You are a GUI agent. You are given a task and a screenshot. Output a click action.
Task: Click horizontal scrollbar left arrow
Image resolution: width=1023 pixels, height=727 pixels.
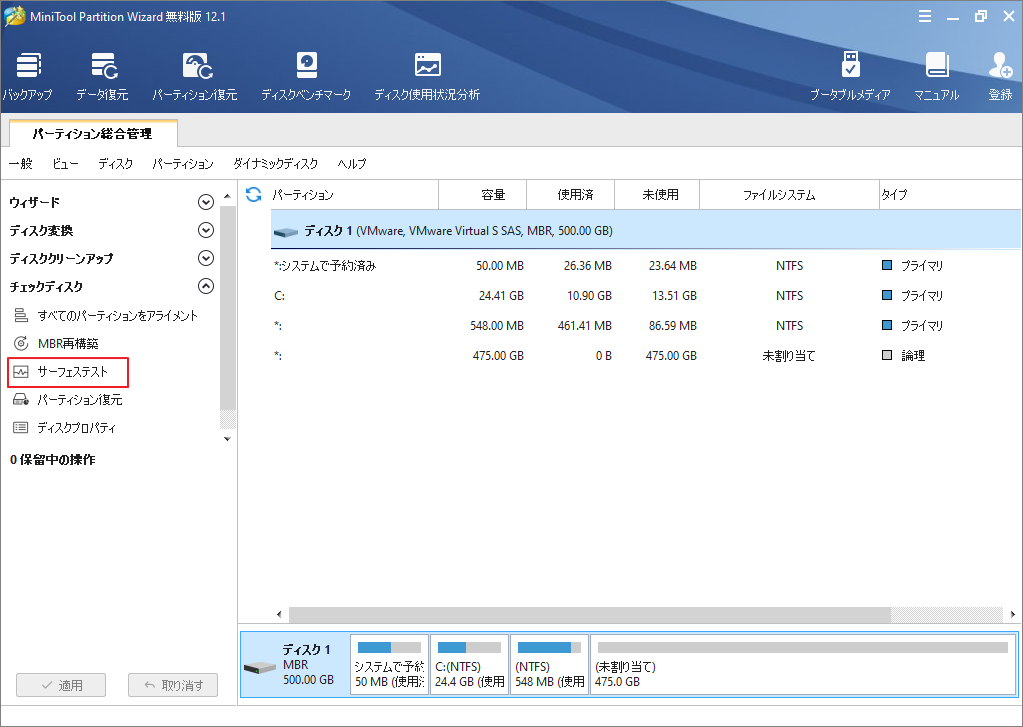pos(279,614)
